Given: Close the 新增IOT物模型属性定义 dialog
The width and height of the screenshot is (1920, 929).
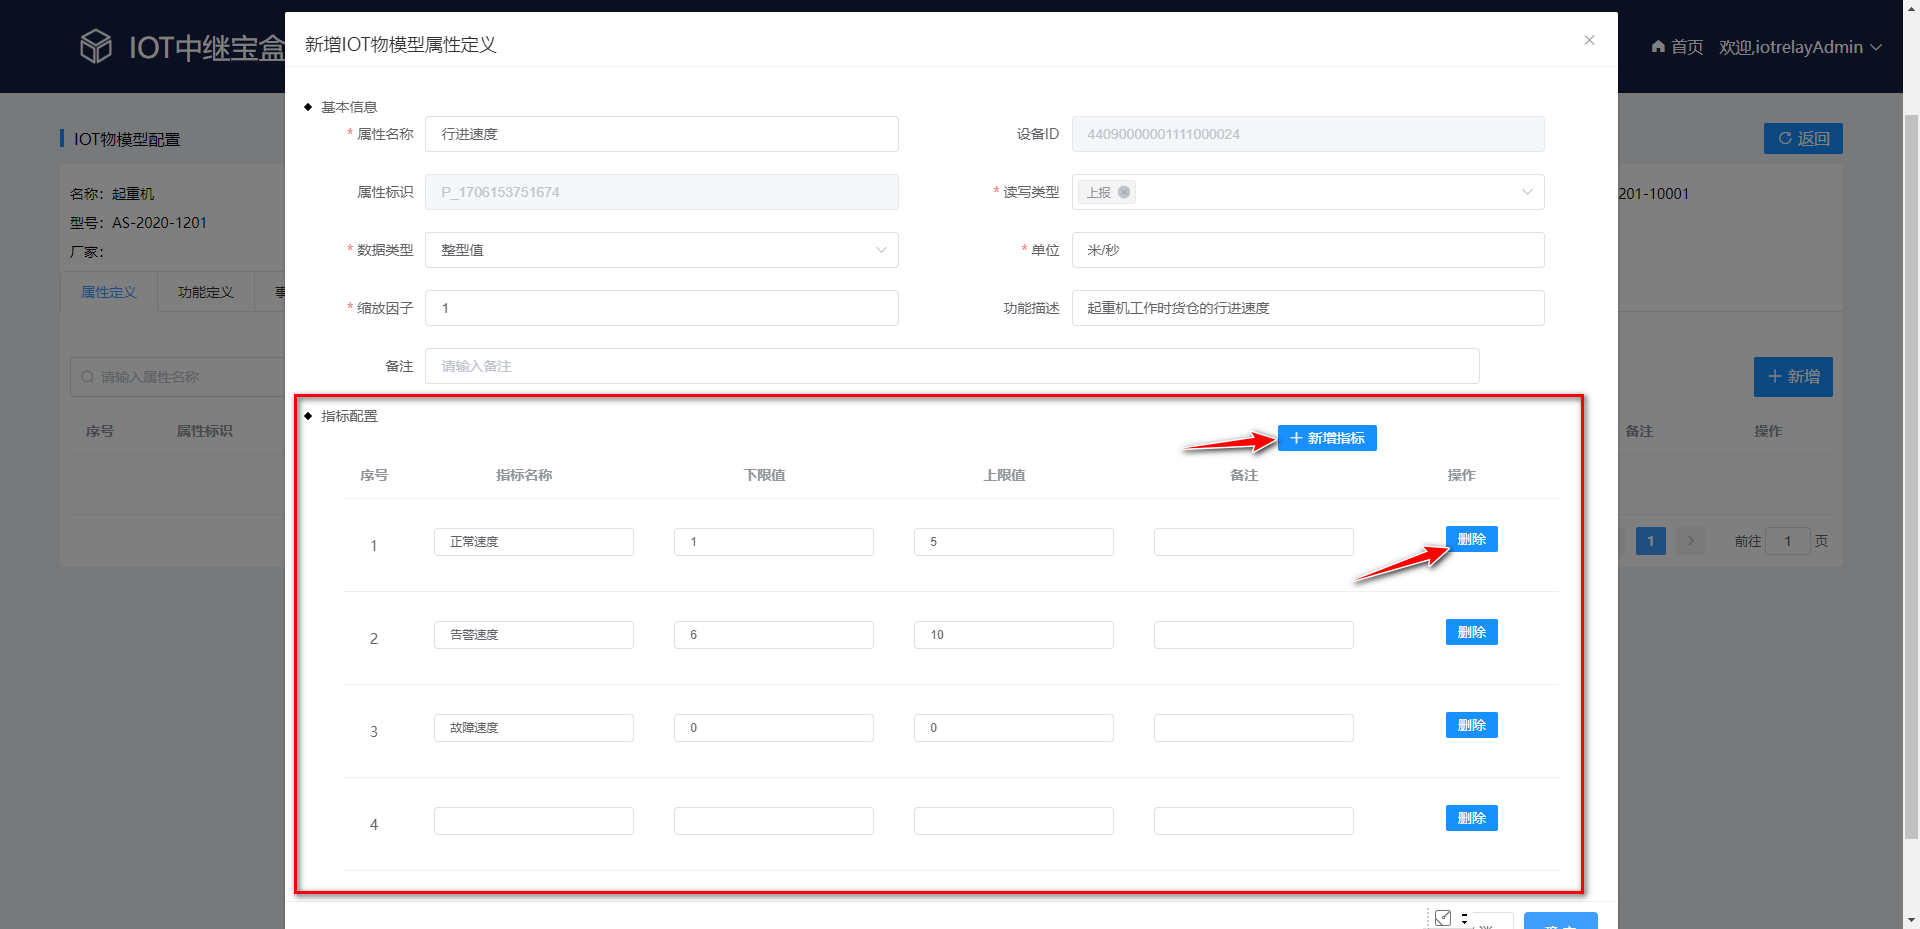Looking at the screenshot, I should 1589,40.
